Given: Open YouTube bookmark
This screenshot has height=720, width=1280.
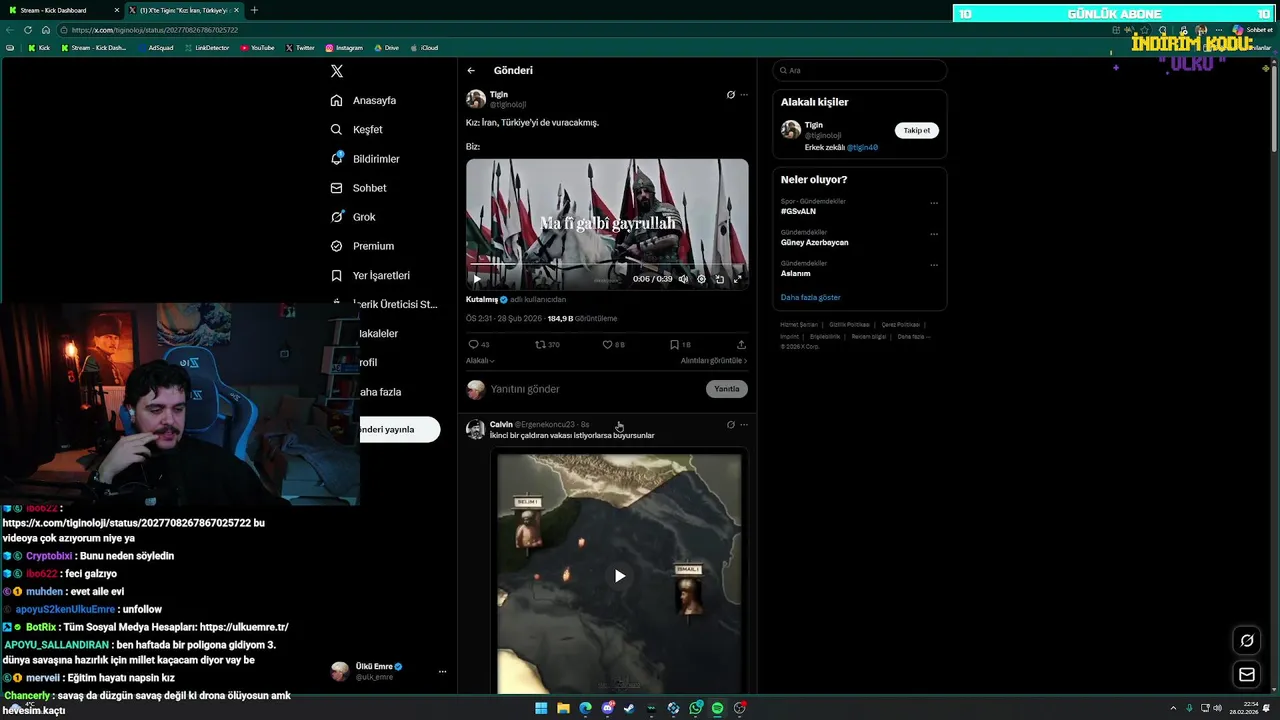Looking at the screenshot, I should (257, 48).
